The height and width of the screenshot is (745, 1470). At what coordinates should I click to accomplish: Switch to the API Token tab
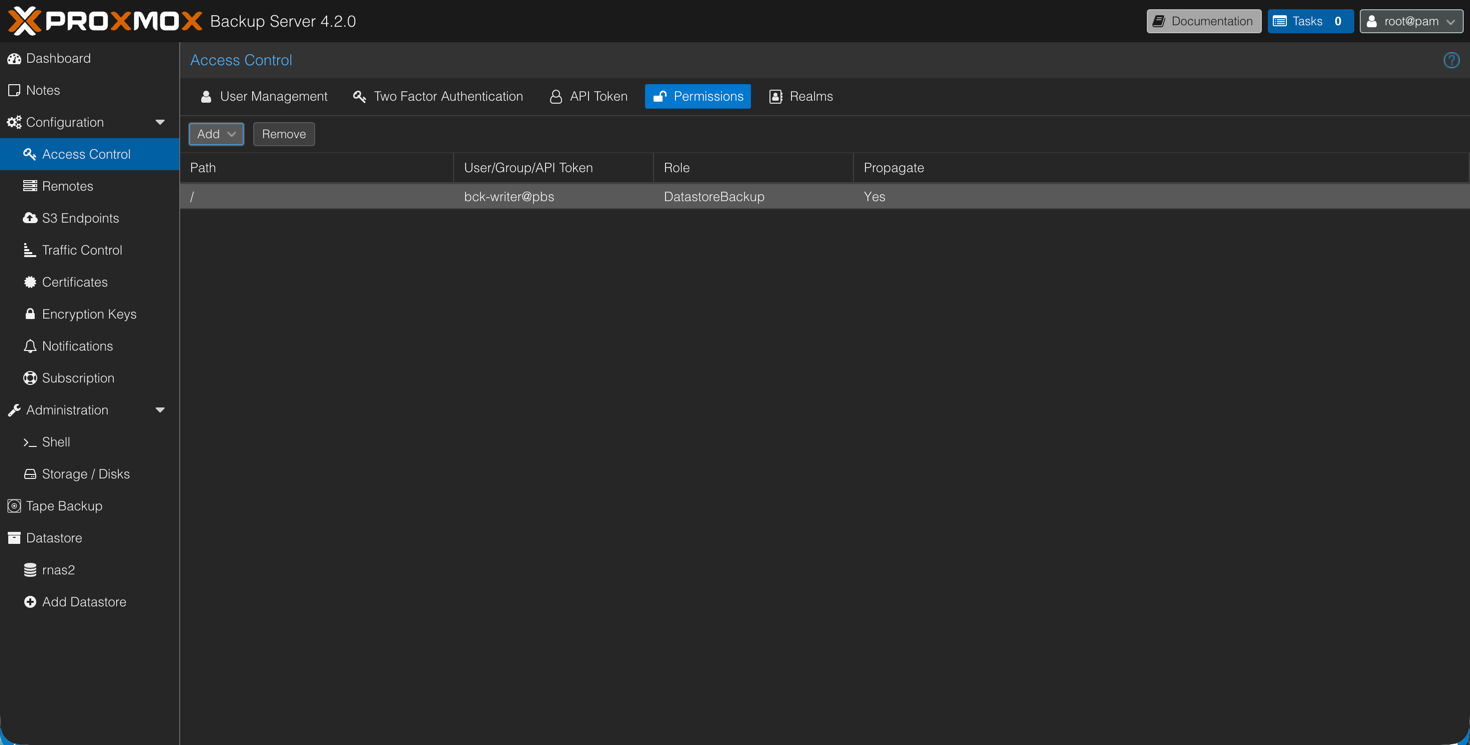coord(588,96)
